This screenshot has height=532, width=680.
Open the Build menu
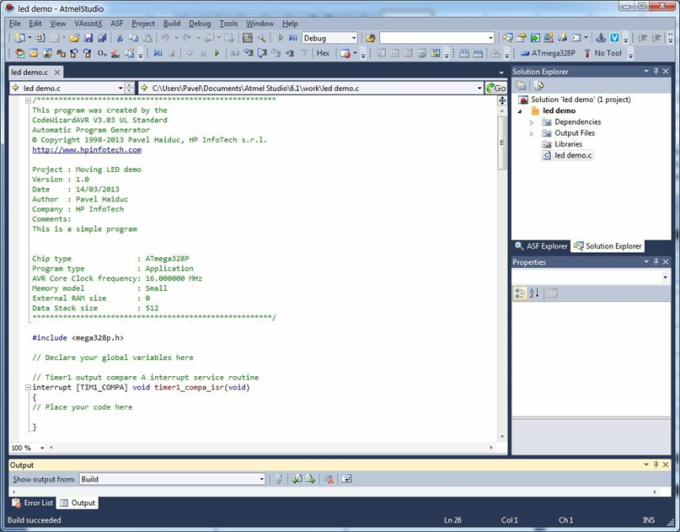coord(172,23)
